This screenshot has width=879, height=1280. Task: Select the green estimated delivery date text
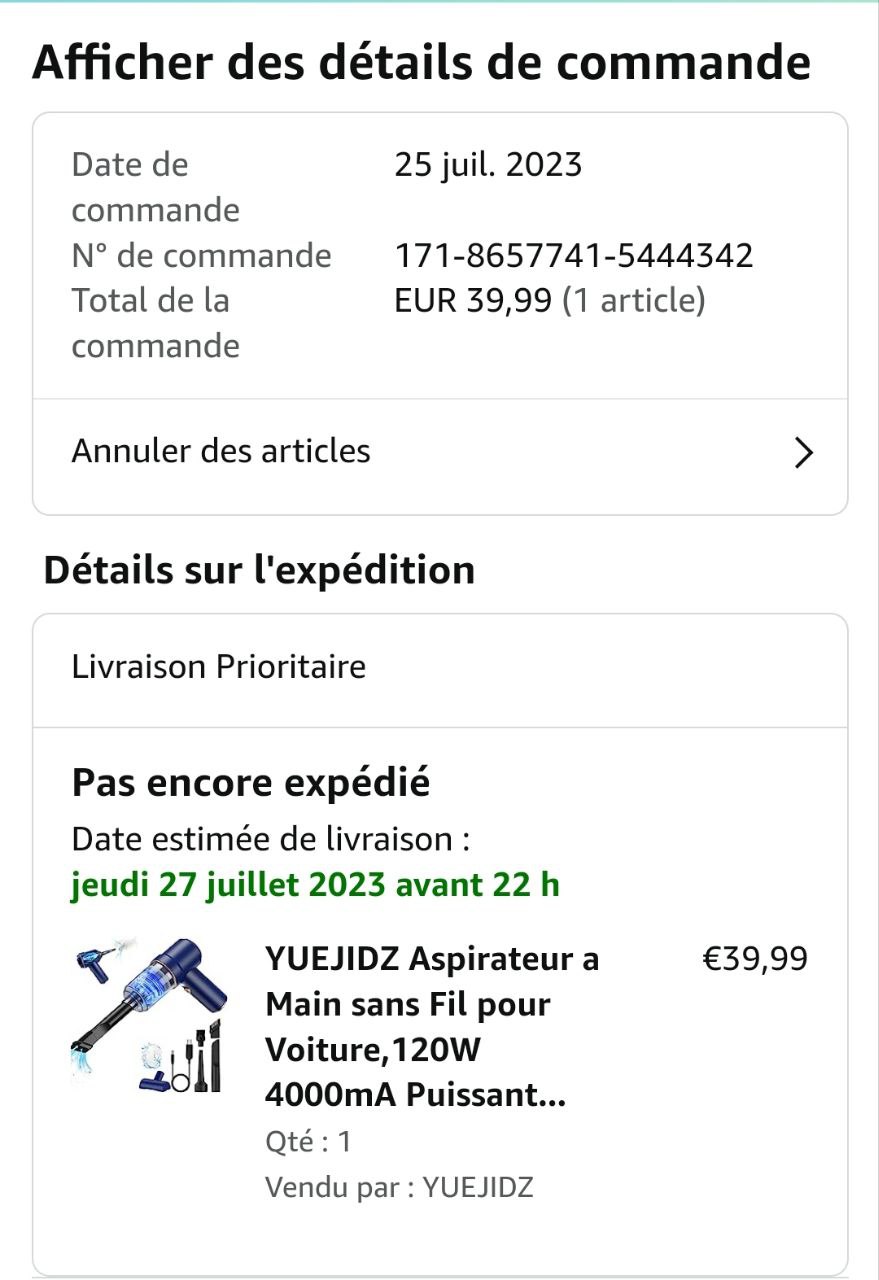[x=315, y=885]
